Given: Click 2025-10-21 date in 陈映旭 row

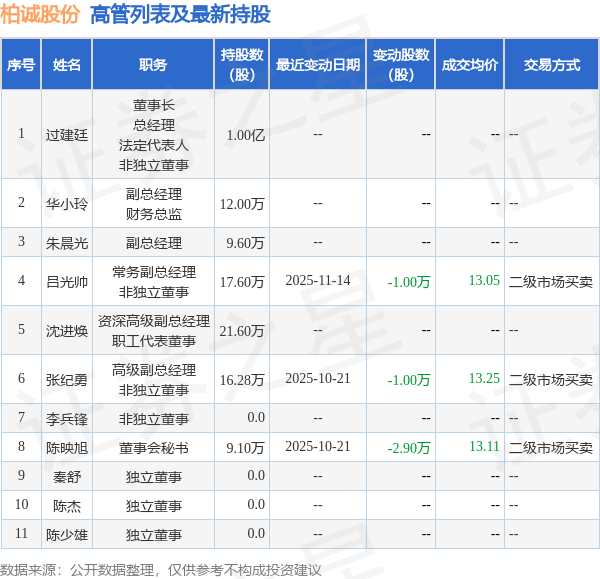Looking at the screenshot, I should click(x=318, y=446).
